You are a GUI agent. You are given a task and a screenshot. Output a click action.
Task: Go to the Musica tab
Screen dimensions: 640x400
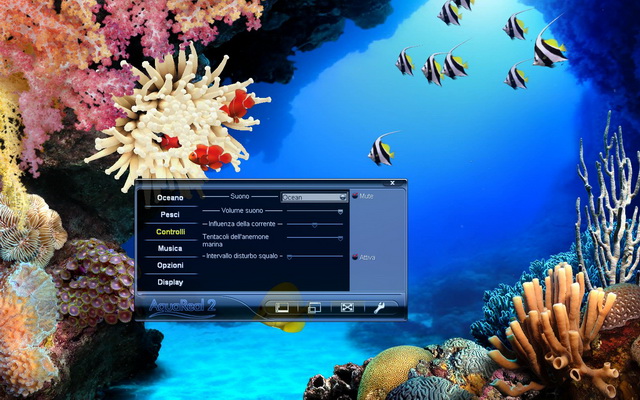(x=170, y=248)
